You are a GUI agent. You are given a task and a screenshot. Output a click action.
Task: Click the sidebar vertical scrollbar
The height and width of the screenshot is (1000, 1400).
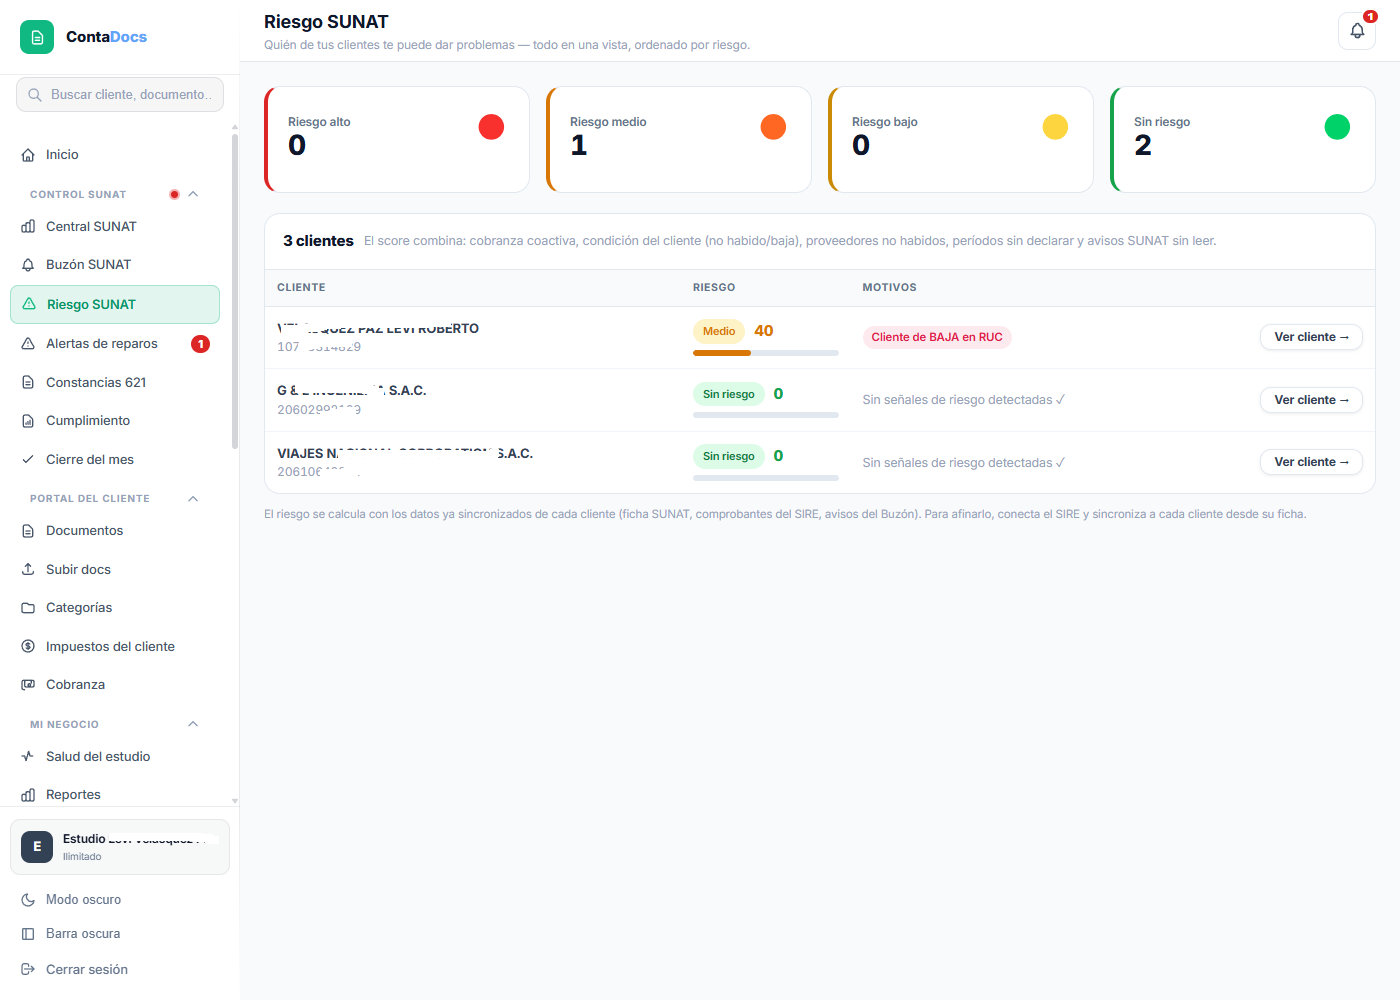(x=235, y=290)
